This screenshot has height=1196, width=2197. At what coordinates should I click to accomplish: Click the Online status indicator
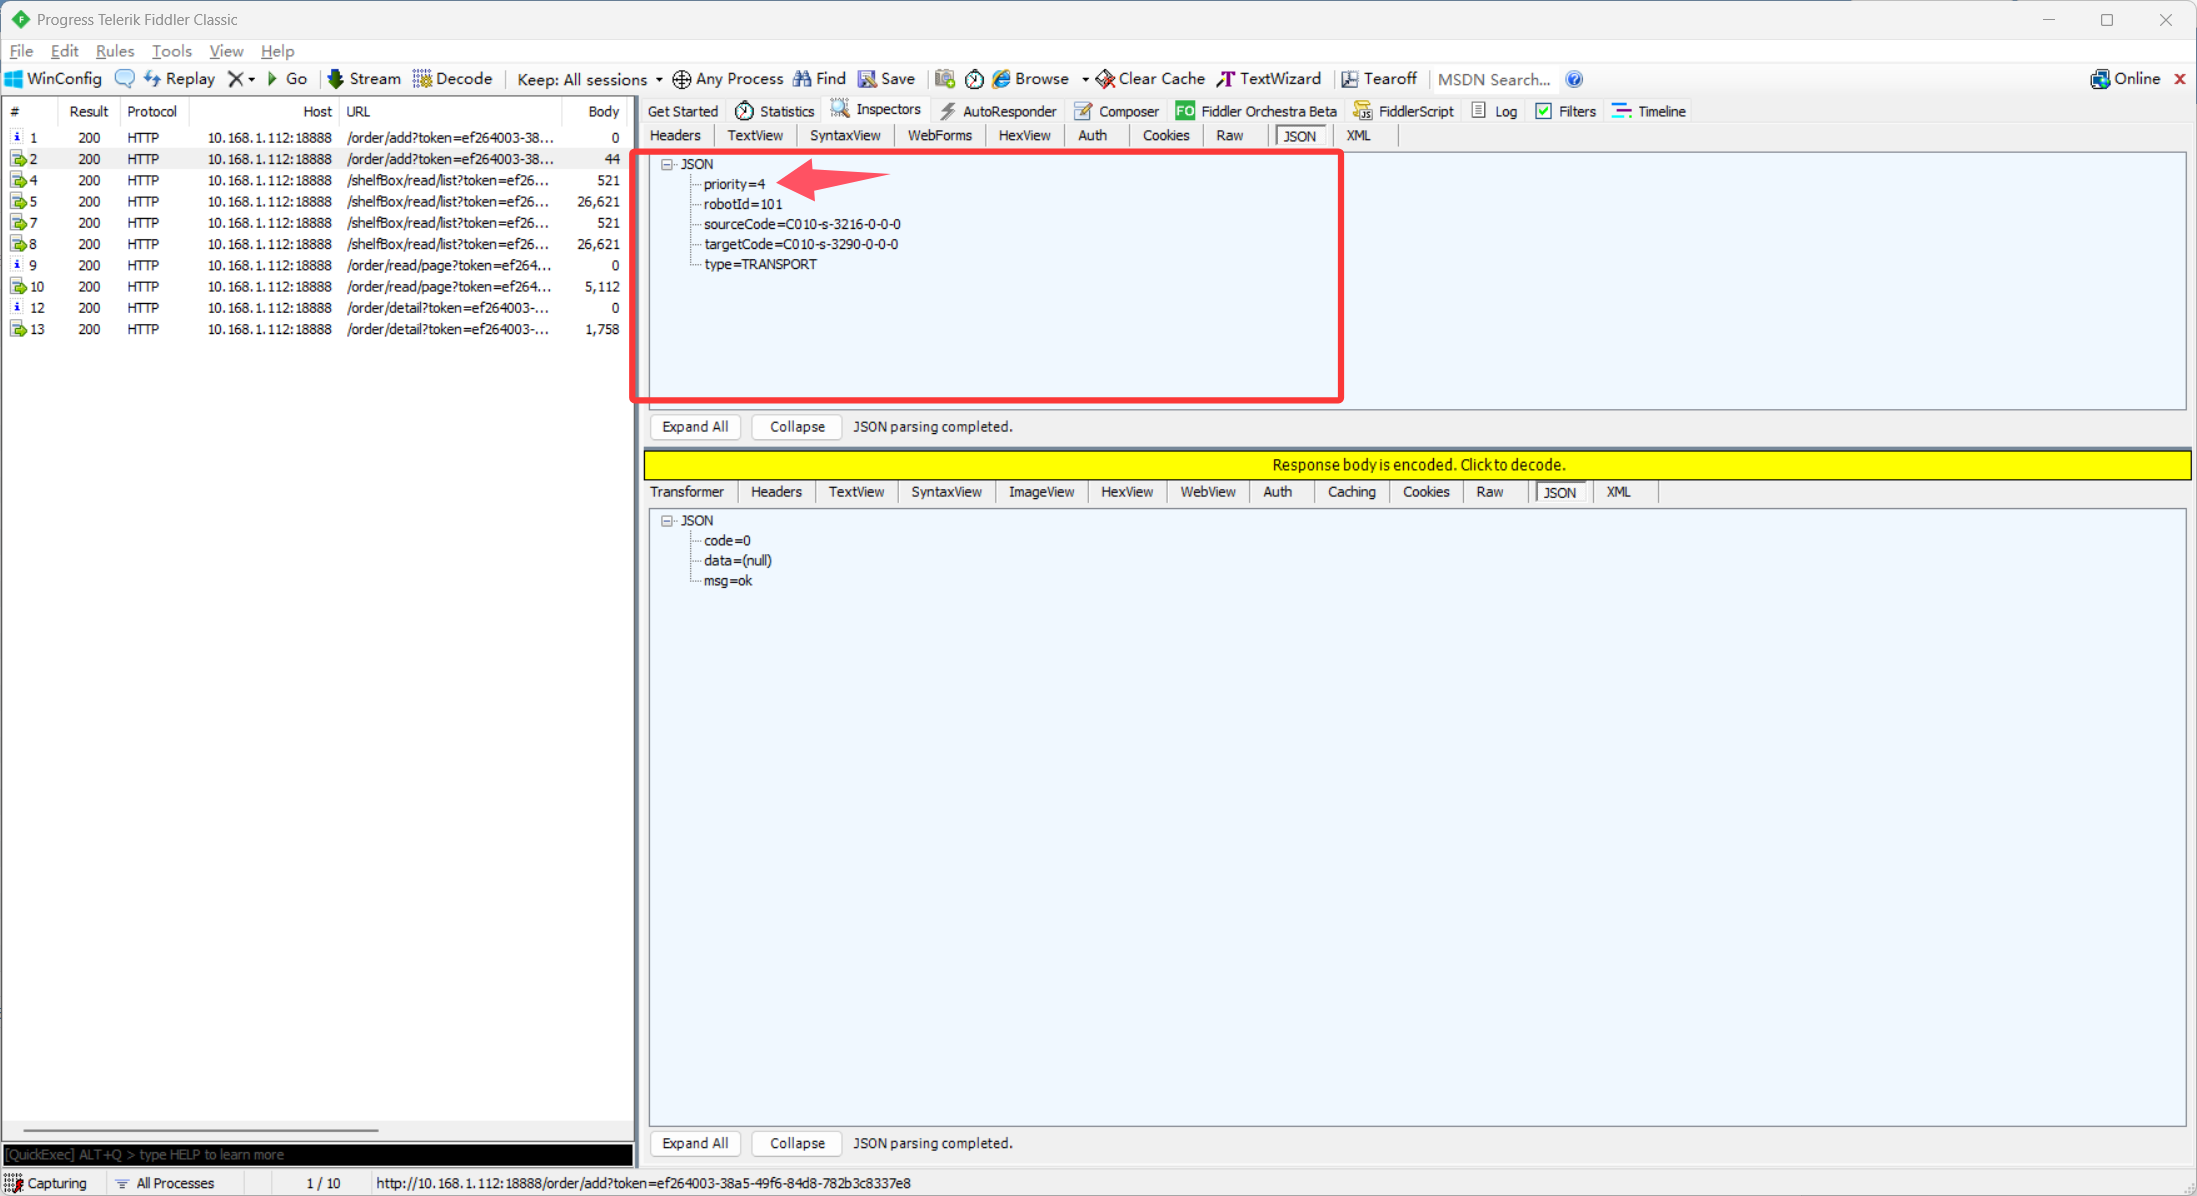(x=2125, y=79)
